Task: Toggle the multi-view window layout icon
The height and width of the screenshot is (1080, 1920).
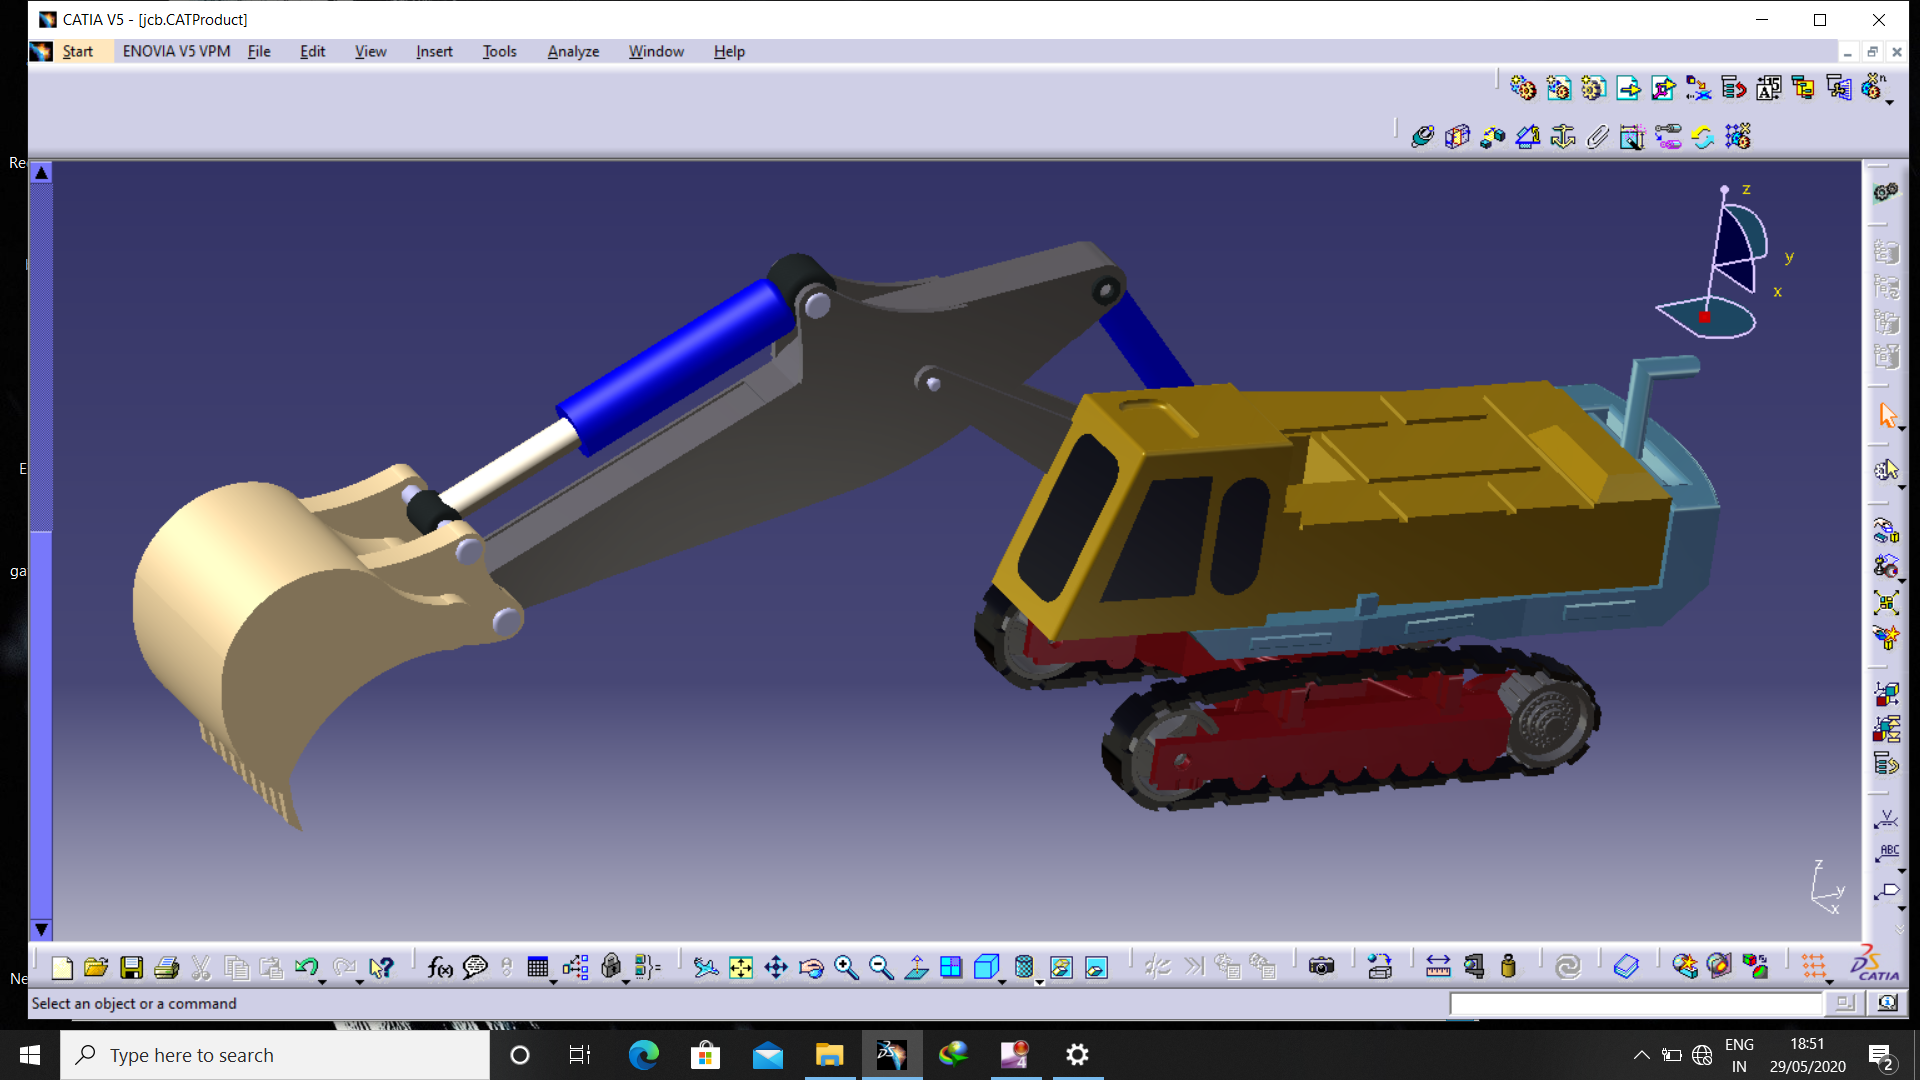Action: click(951, 967)
